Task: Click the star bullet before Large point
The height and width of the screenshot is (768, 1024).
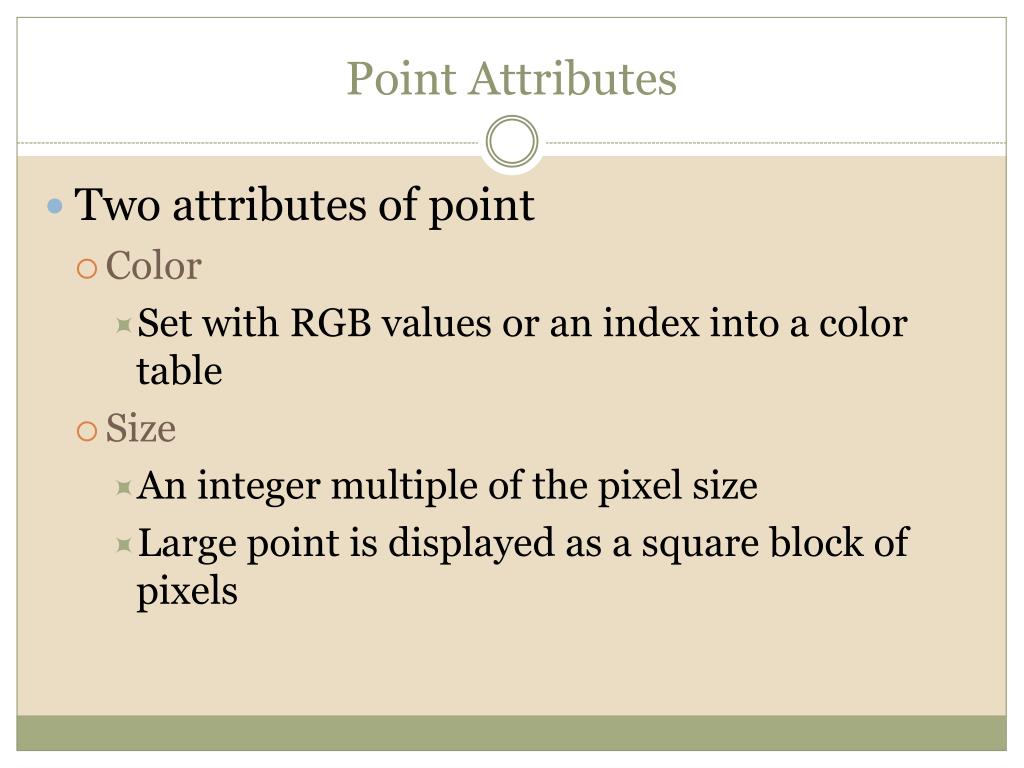Action: coord(123,544)
